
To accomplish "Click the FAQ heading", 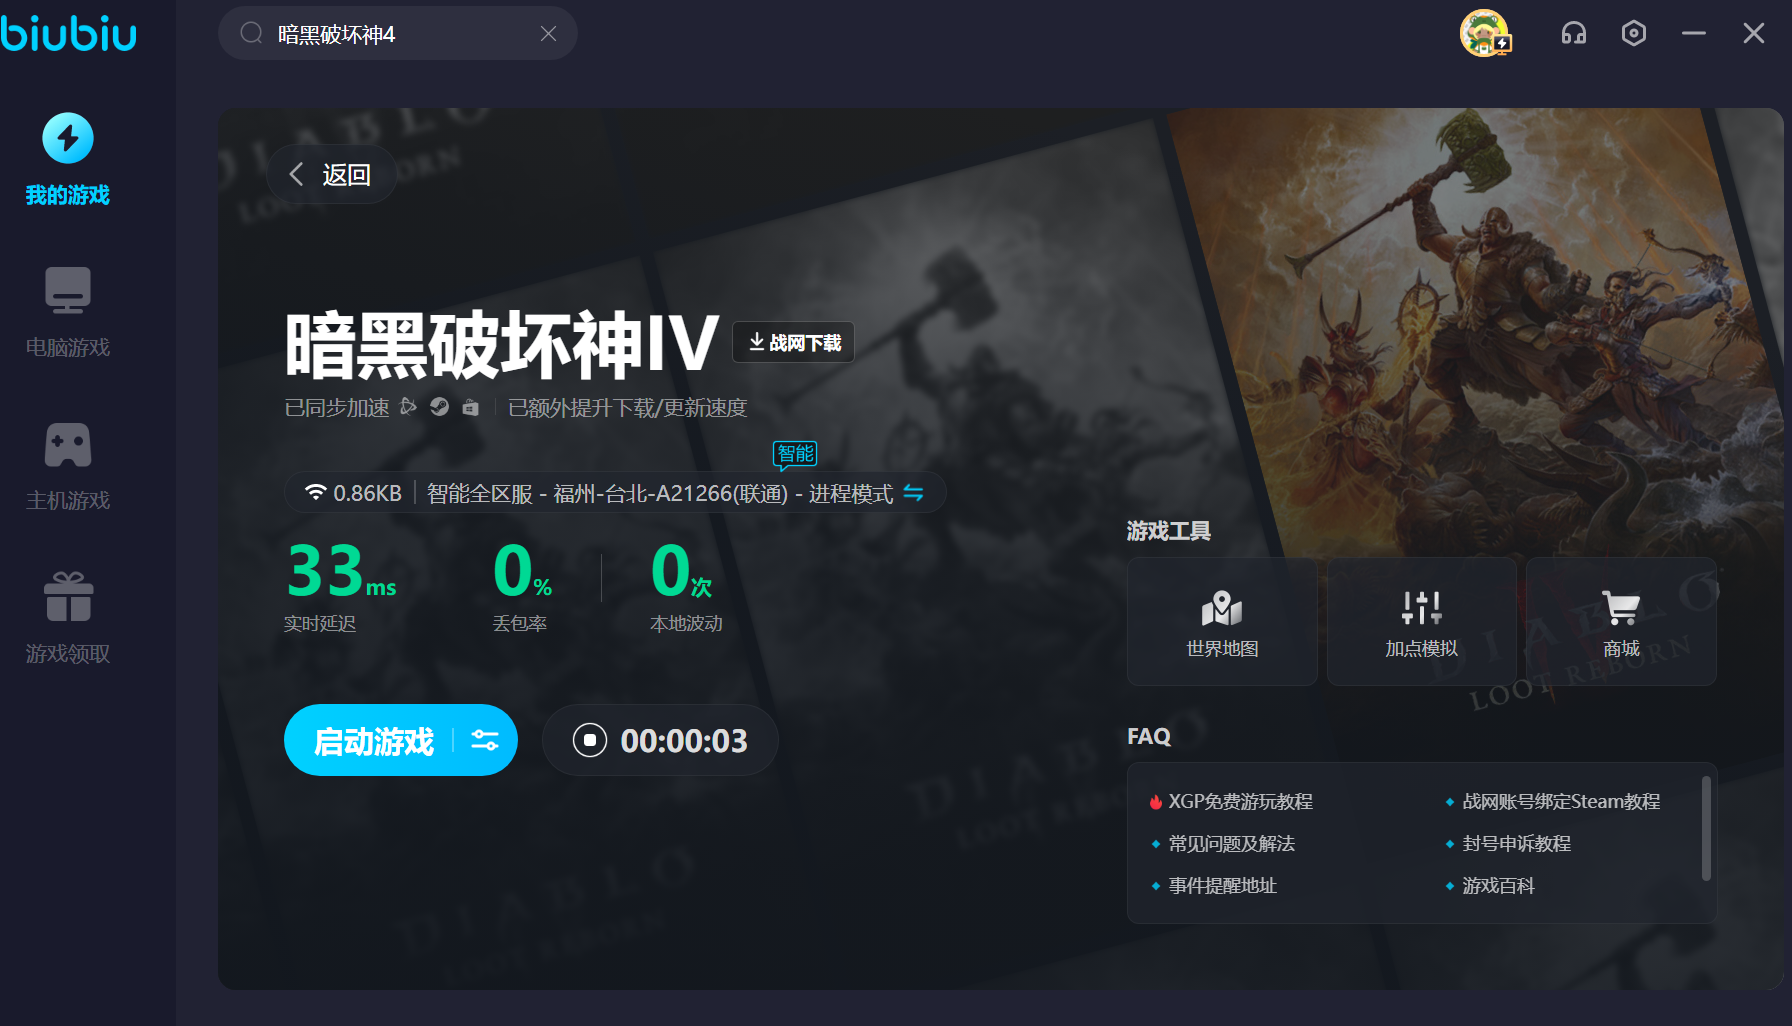I will pos(1148,737).
